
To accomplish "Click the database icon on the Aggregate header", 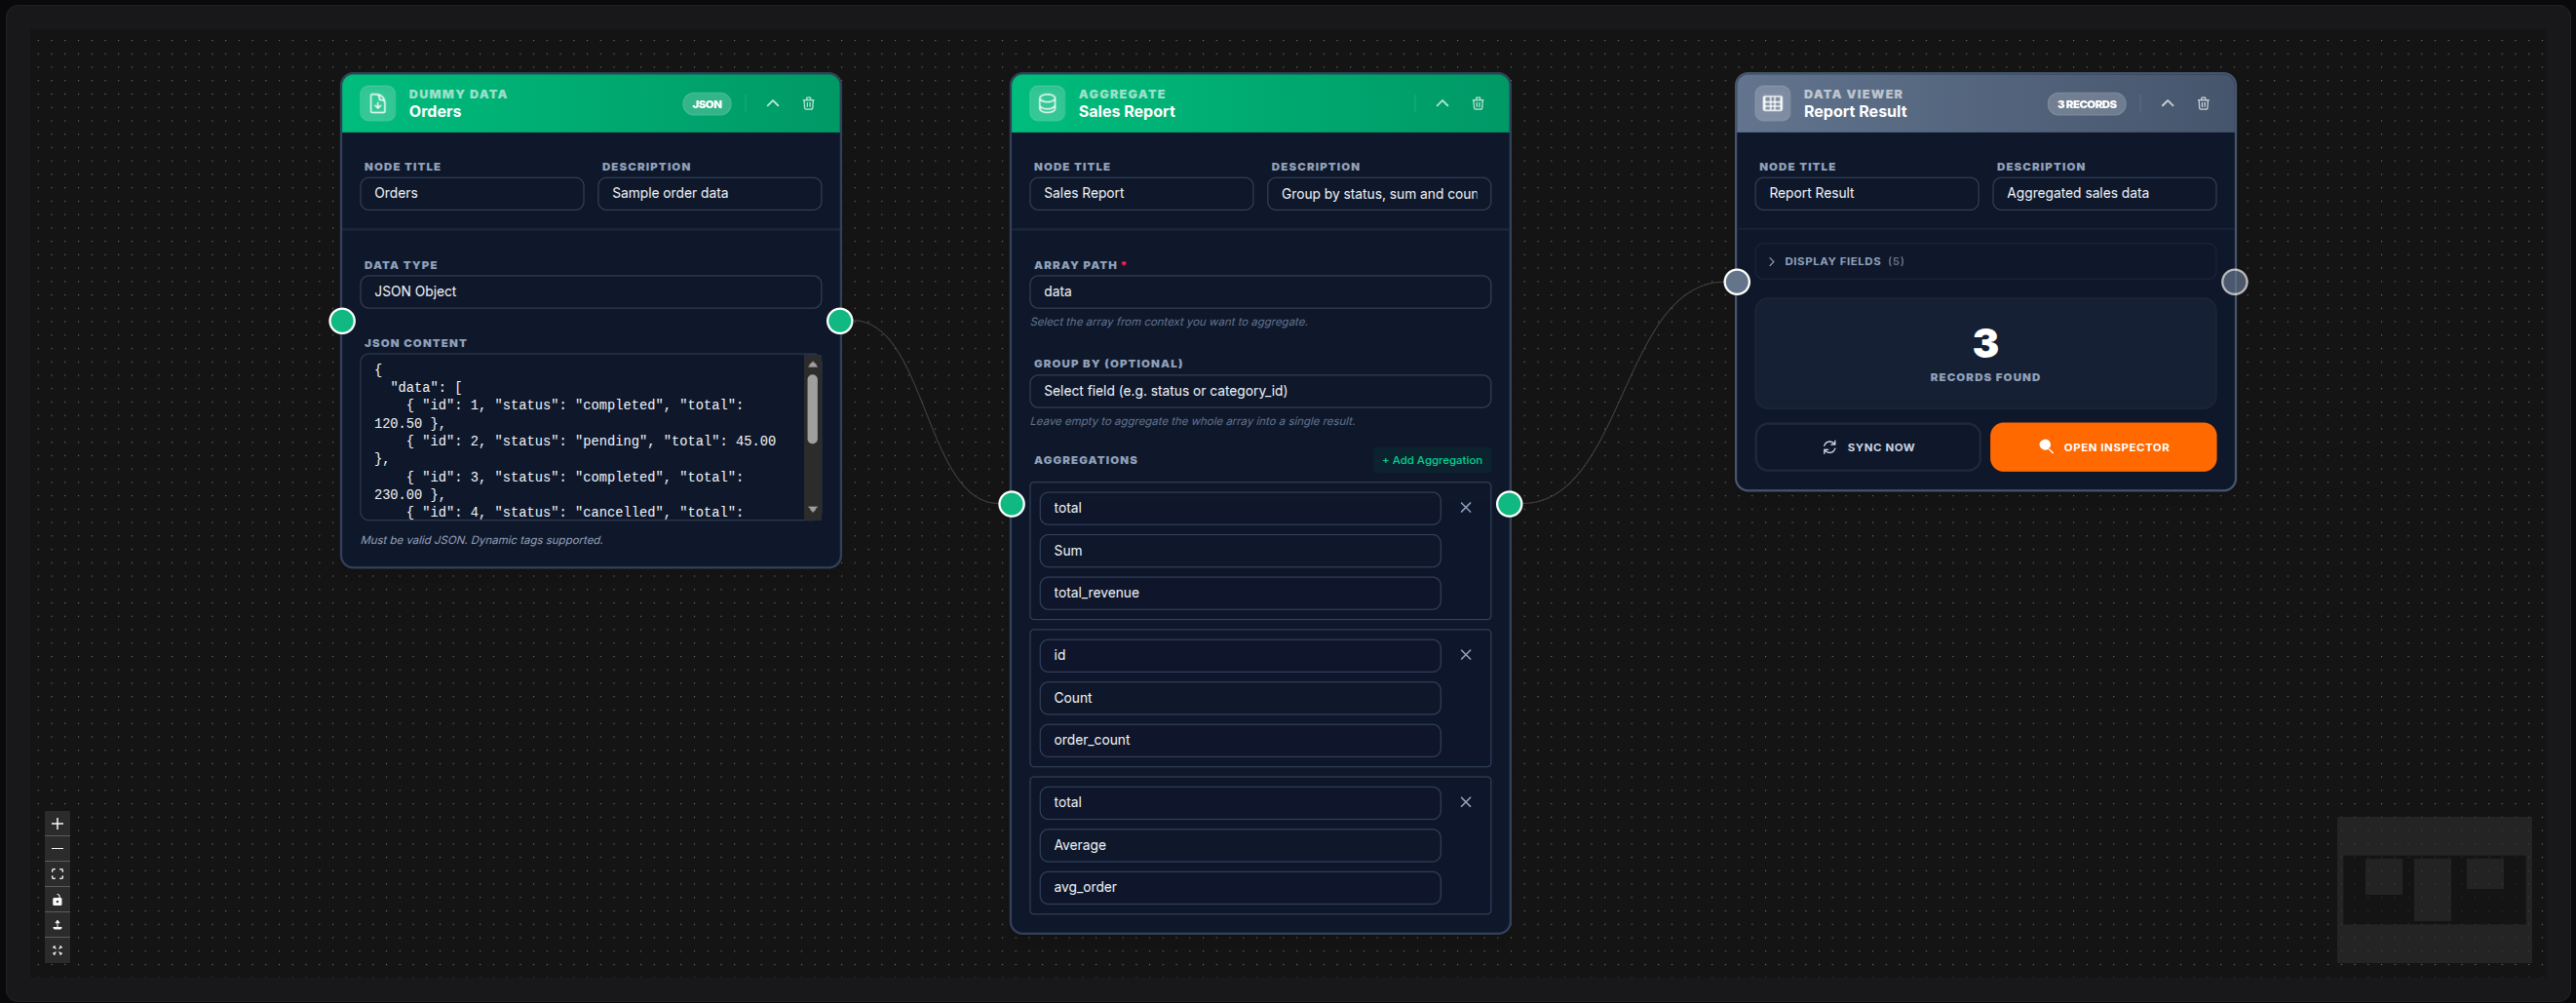I will [1046, 103].
